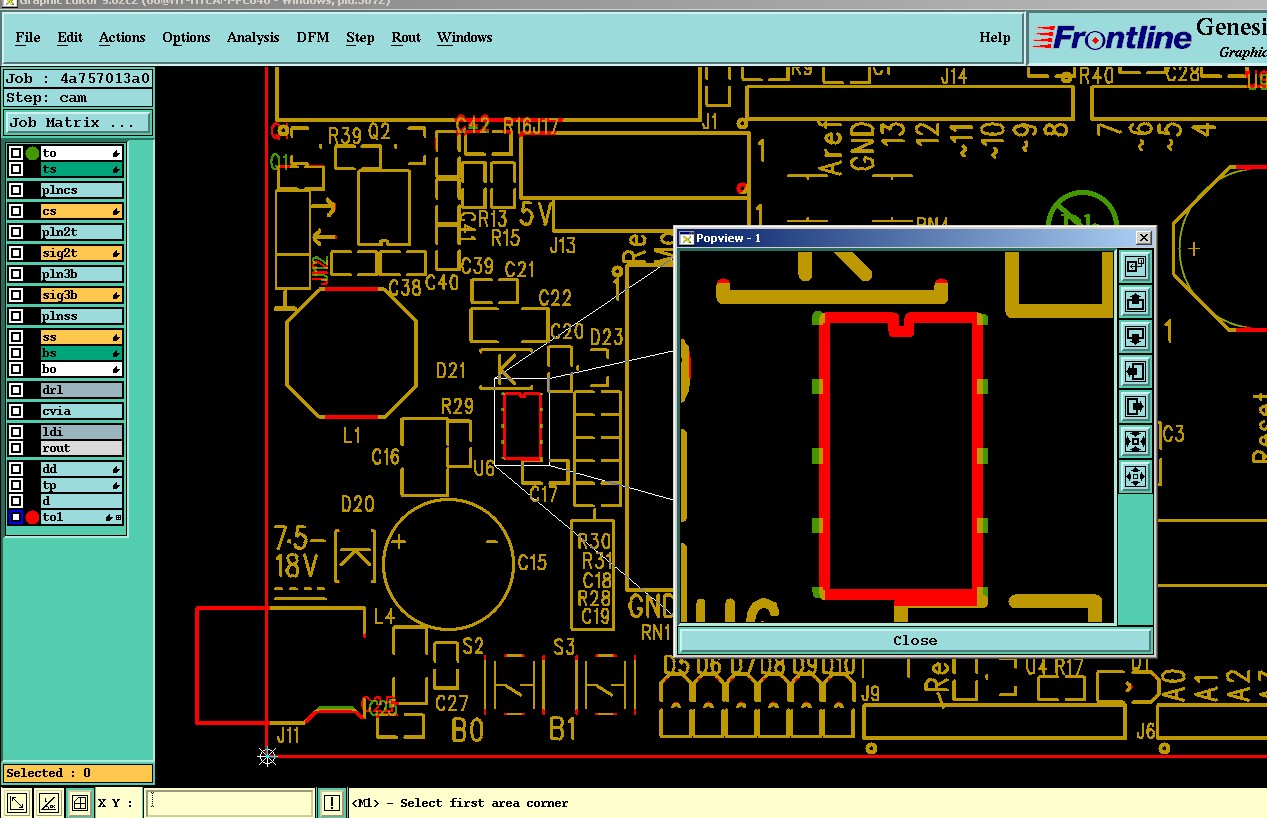Viewport: 1267px width, 818px height.
Task: Select layer name 'd'
Action: 81,501
